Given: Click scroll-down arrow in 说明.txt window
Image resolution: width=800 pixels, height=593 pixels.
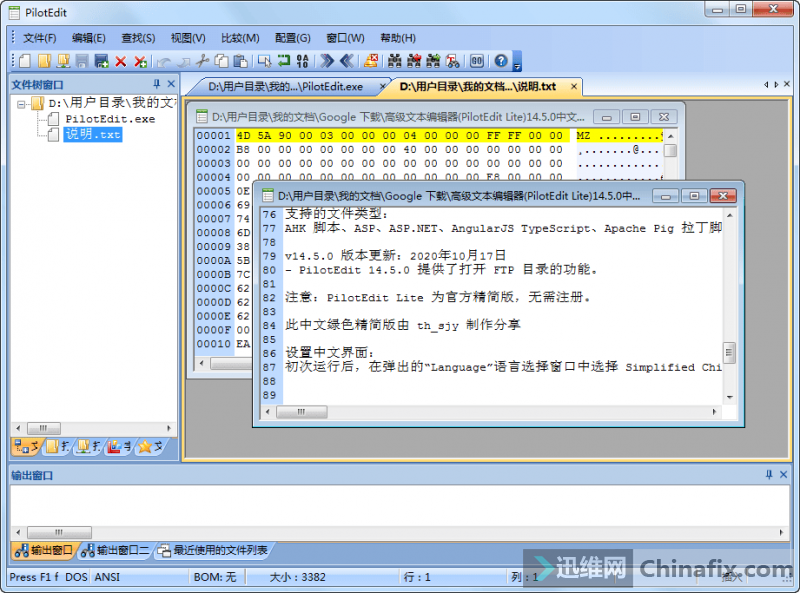Looking at the screenshot, I should (x=730, y=397).
